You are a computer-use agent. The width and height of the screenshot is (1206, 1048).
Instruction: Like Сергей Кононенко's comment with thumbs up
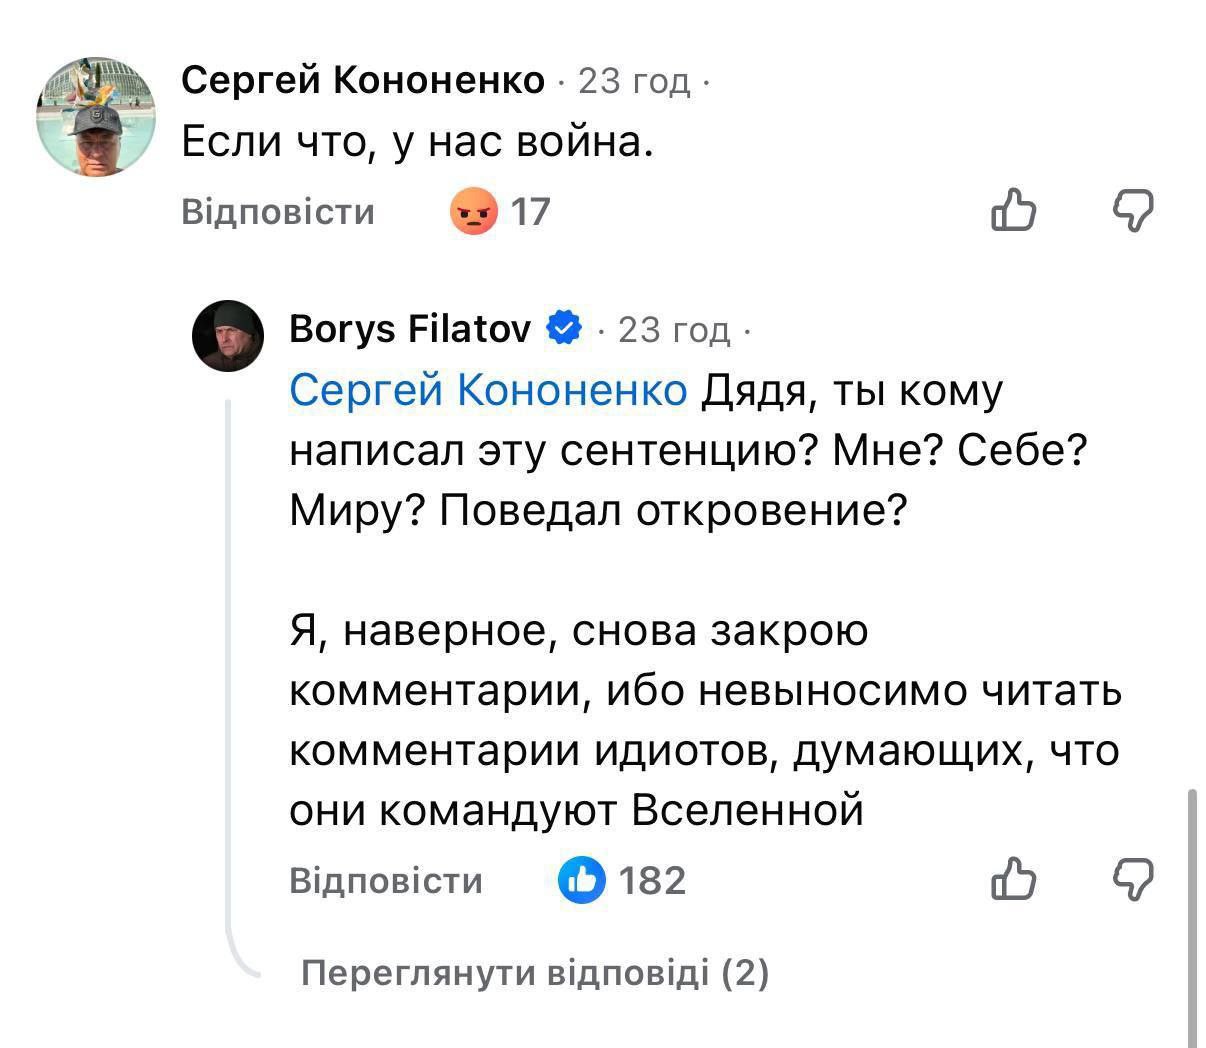click(x=1013, y=210)
